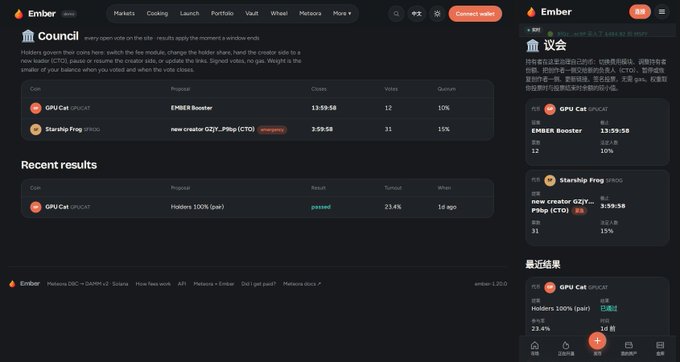This screenshot has height=362, width=680.
Task: Click the ember-1.20.0 version label
Action: [x=490, y=284]
